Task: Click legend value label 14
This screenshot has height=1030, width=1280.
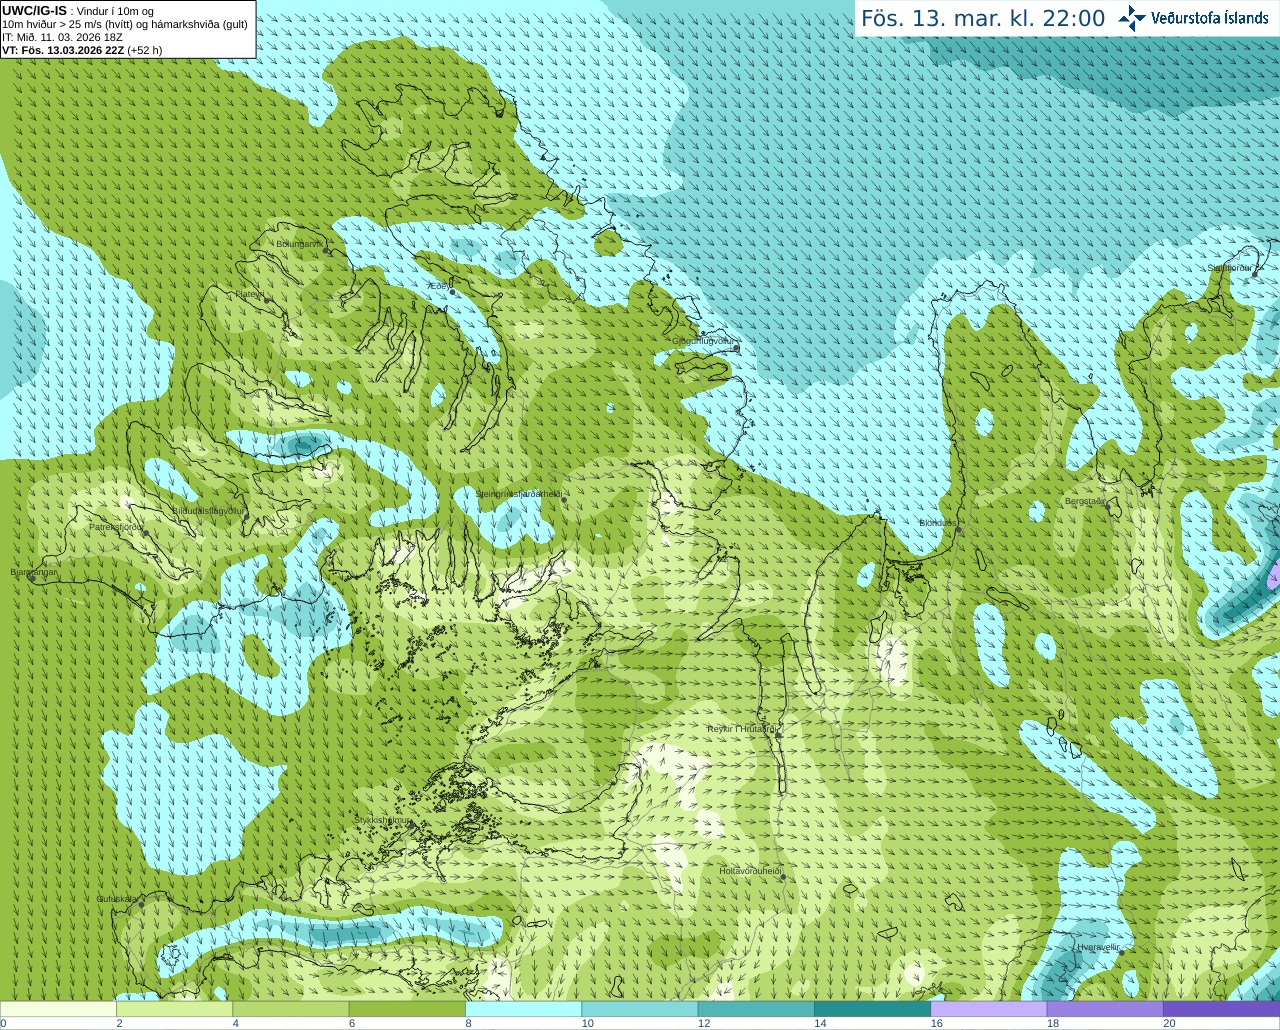Action: (820, 1024)
